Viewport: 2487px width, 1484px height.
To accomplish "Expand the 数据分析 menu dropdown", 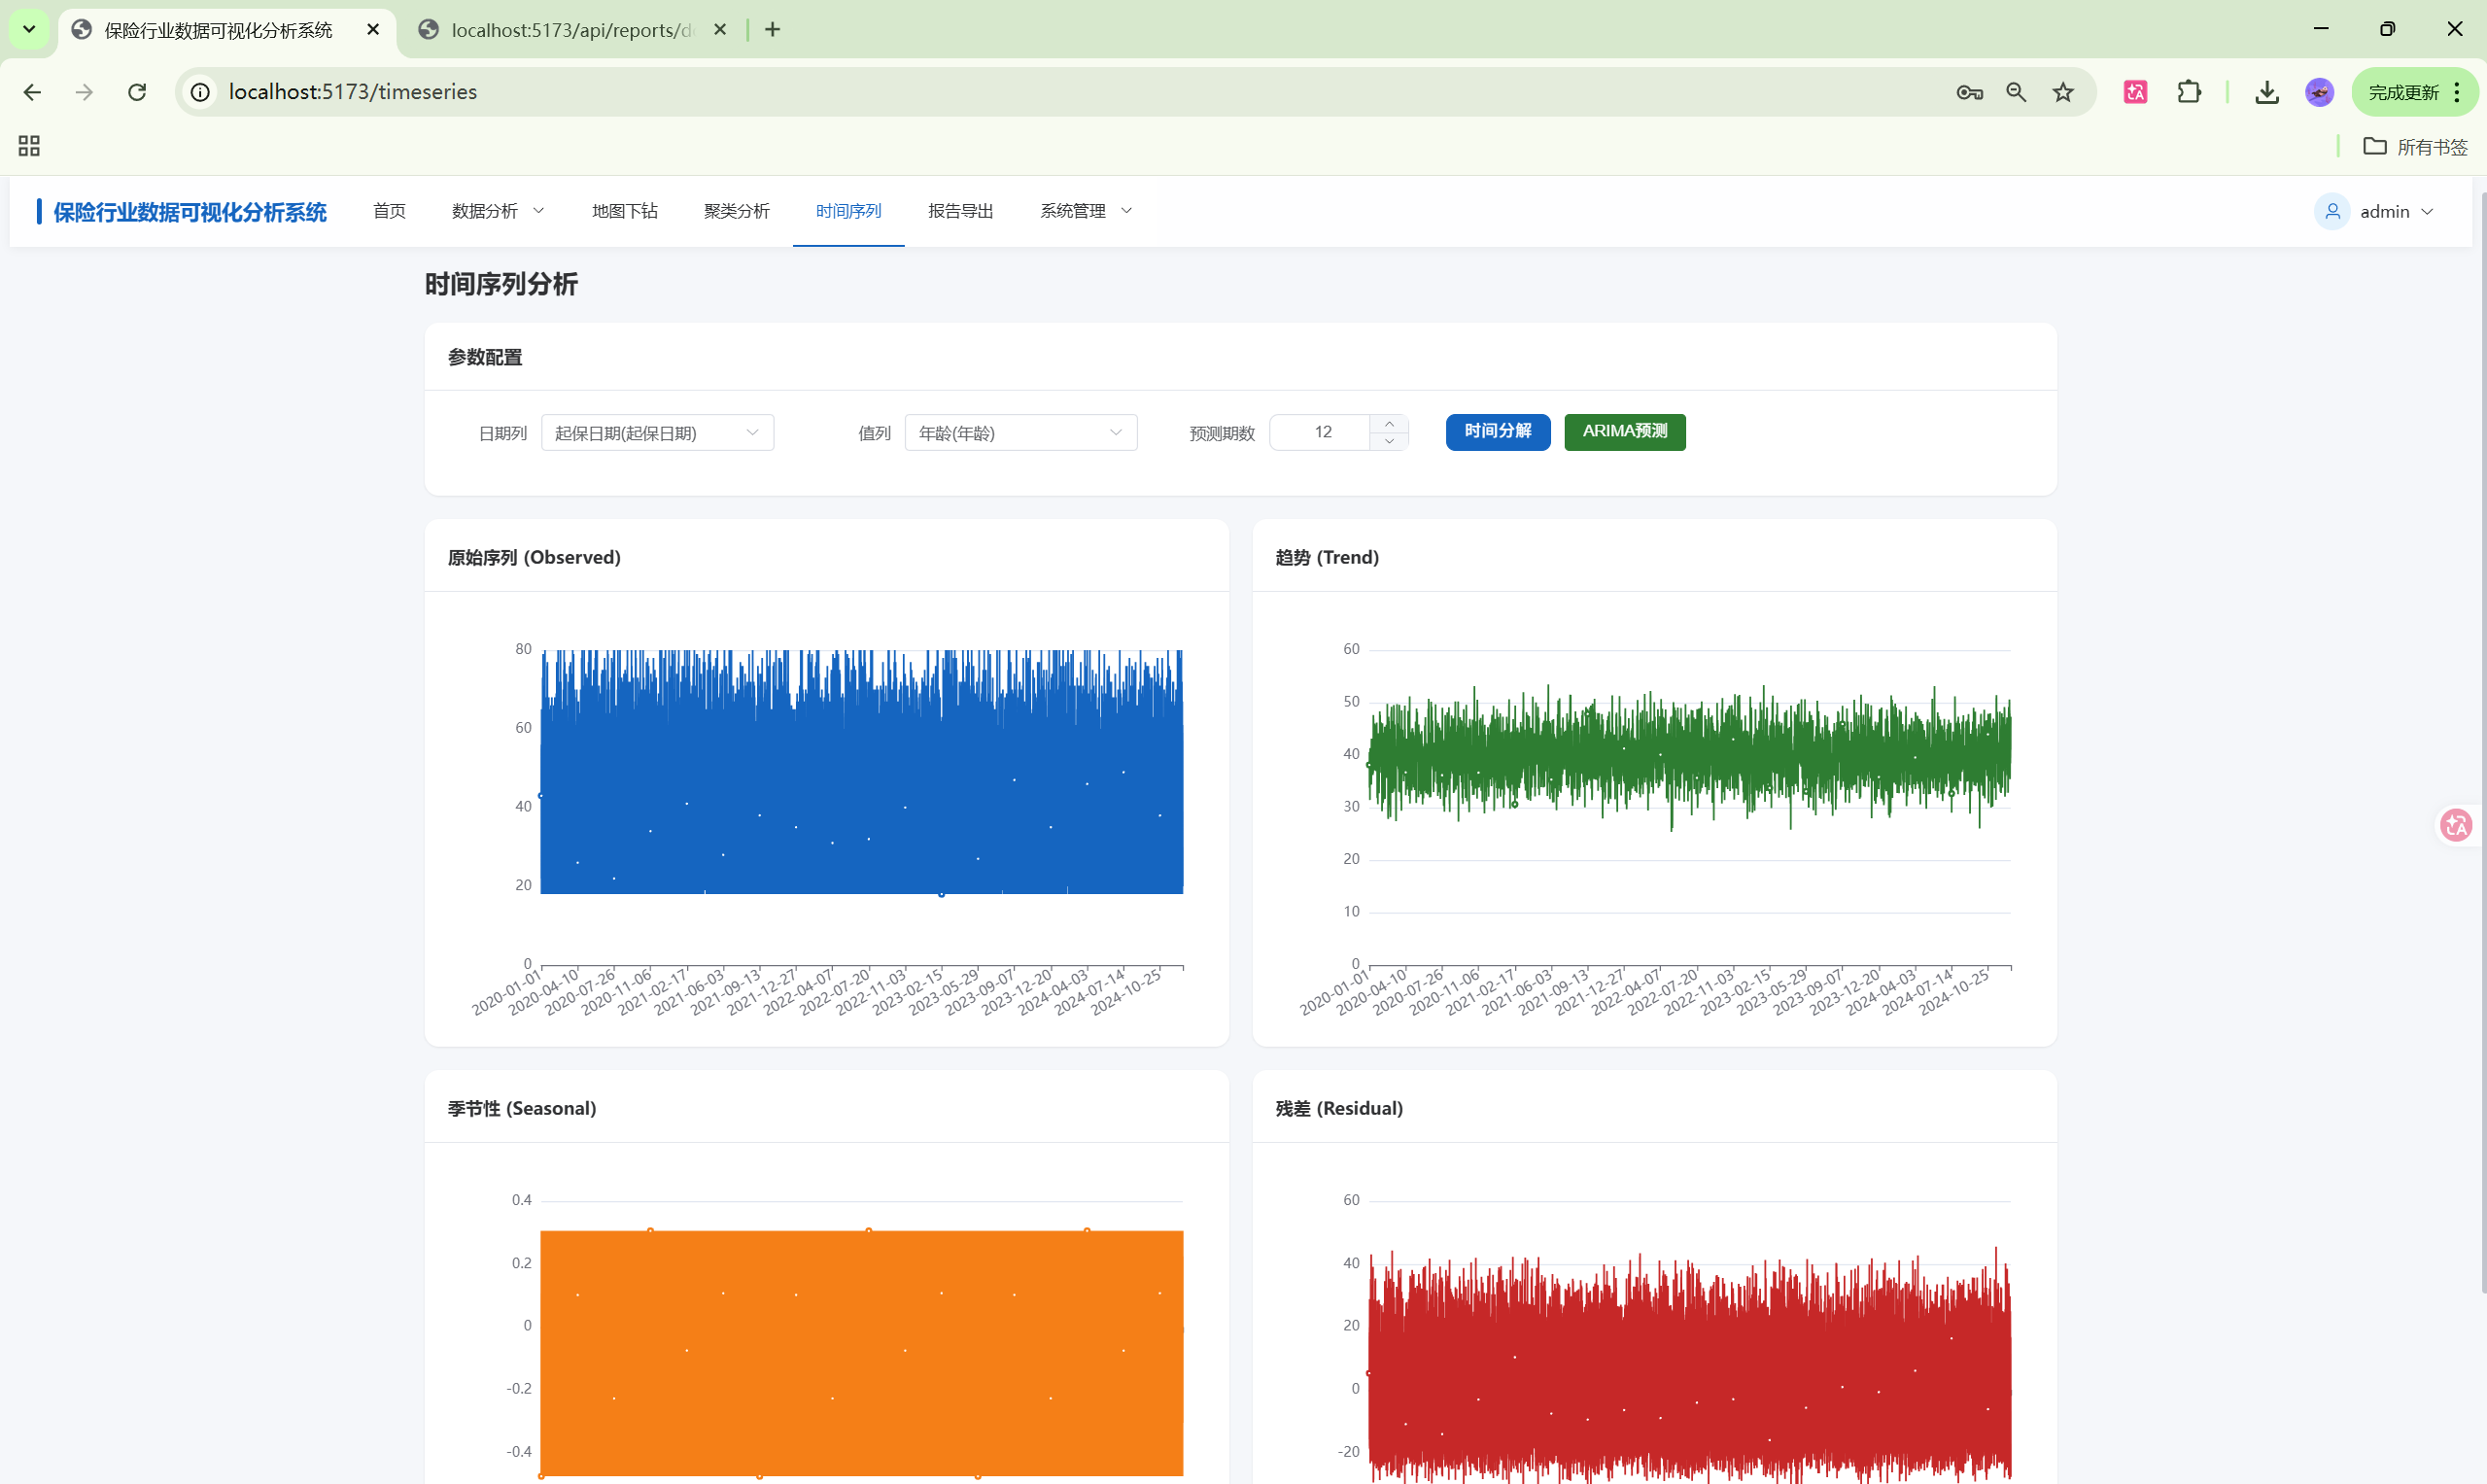I will [497, 211].
